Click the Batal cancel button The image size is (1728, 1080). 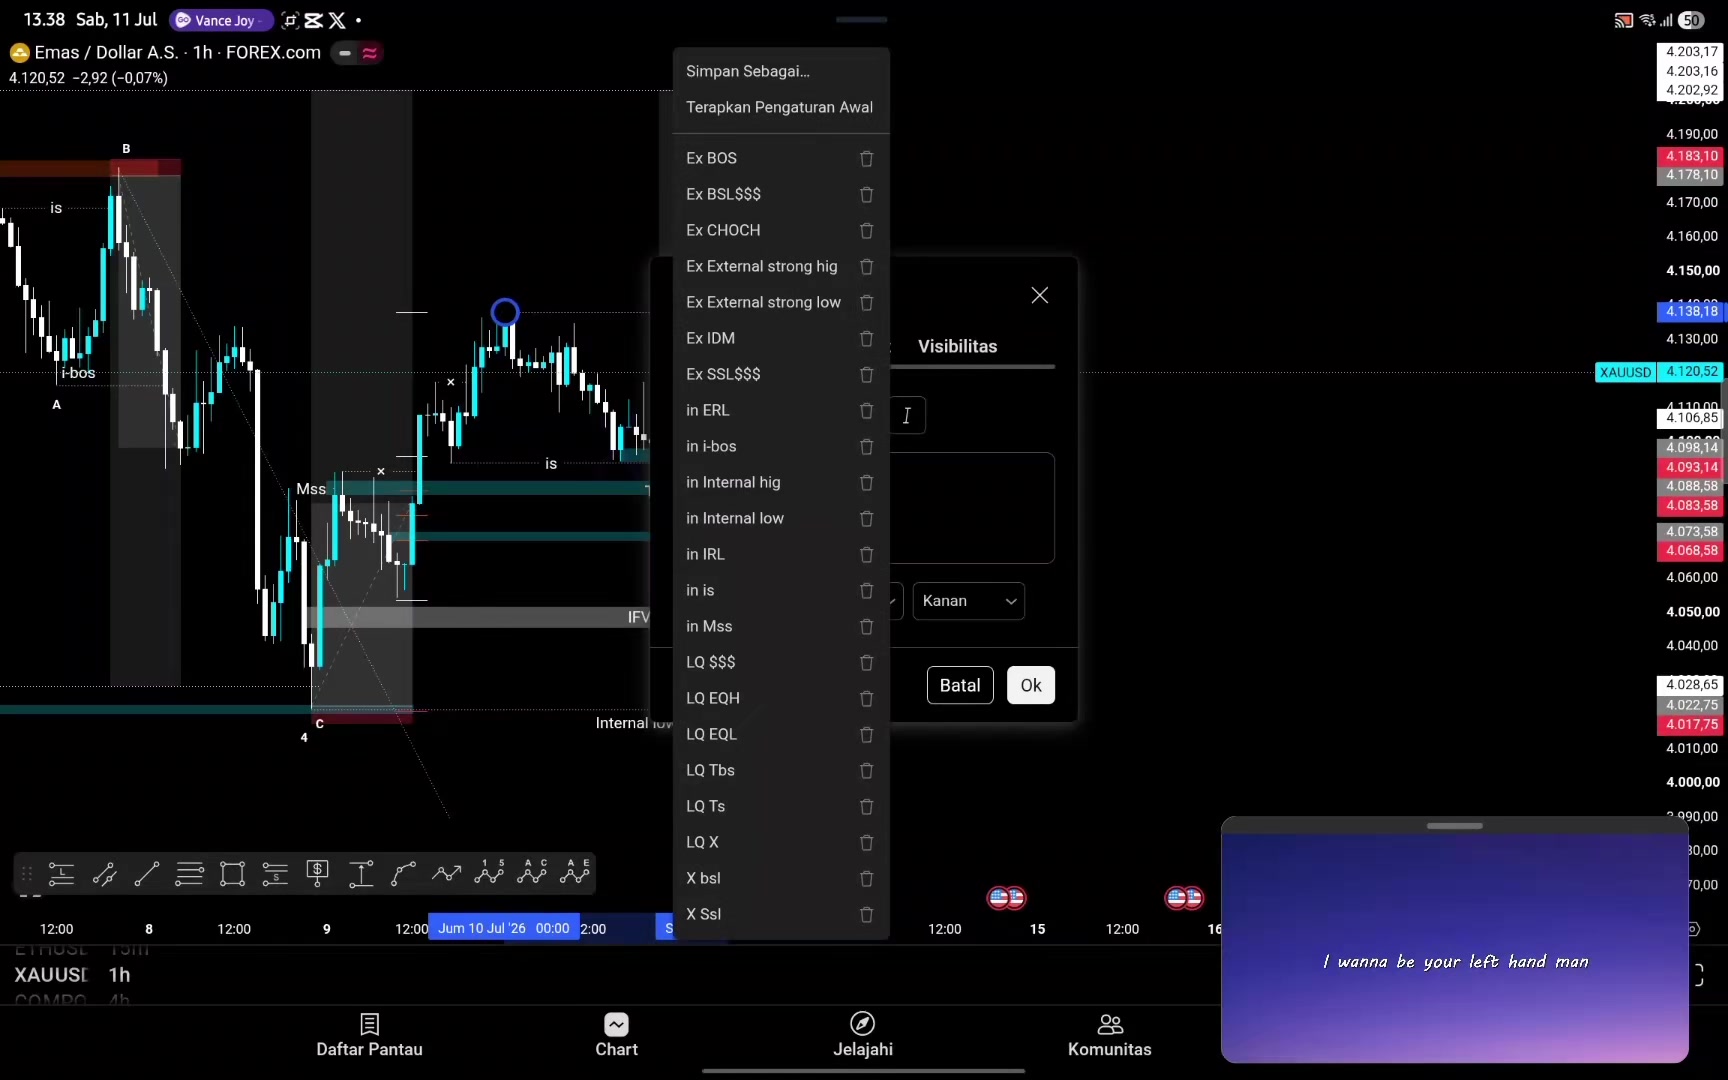click(960, 685)
